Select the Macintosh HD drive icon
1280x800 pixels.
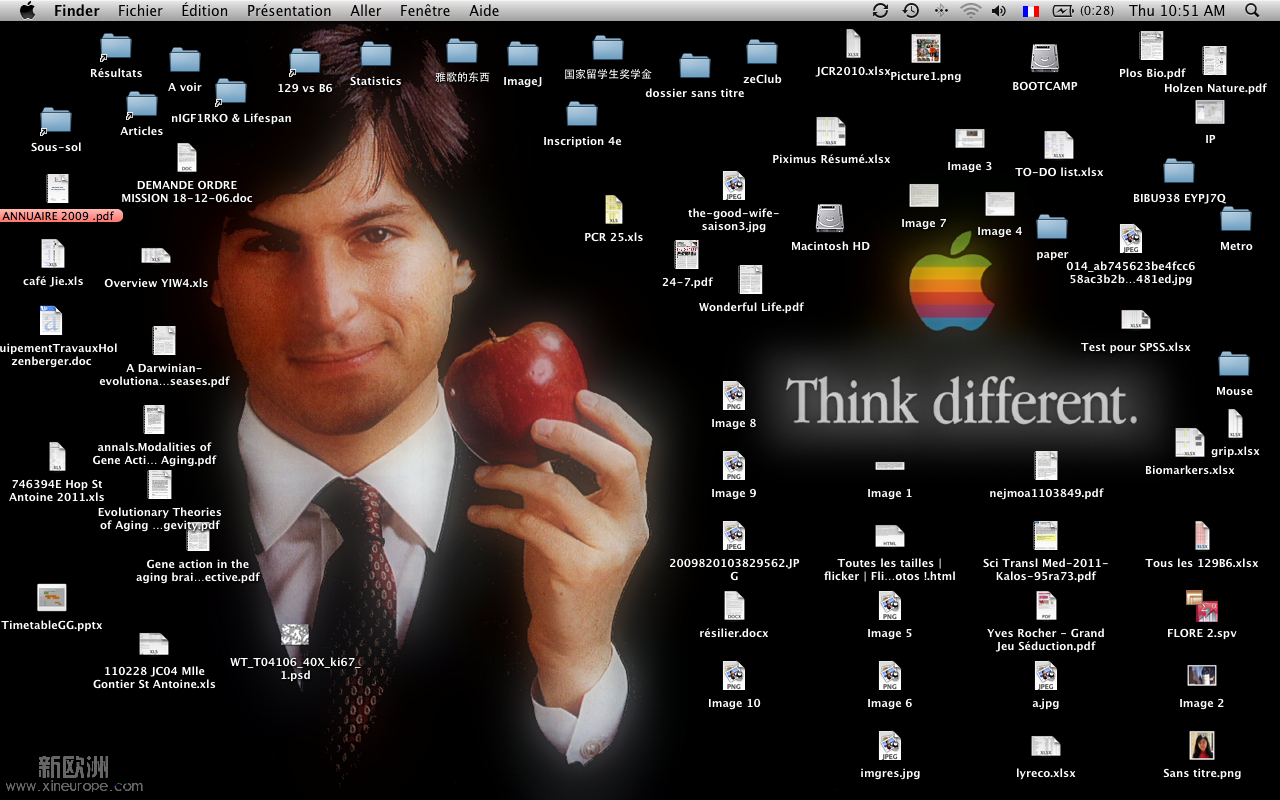[830, 219]
